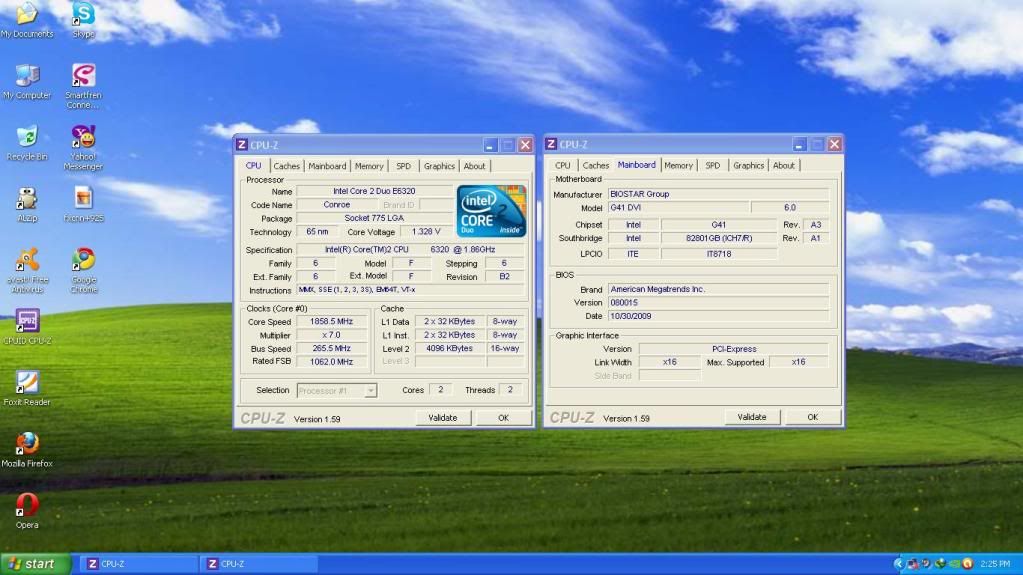Image resolution: width=1023 pixels, height=575 pixels.
Task: Open About tab in right CPU-Z window
Action: 784,166
